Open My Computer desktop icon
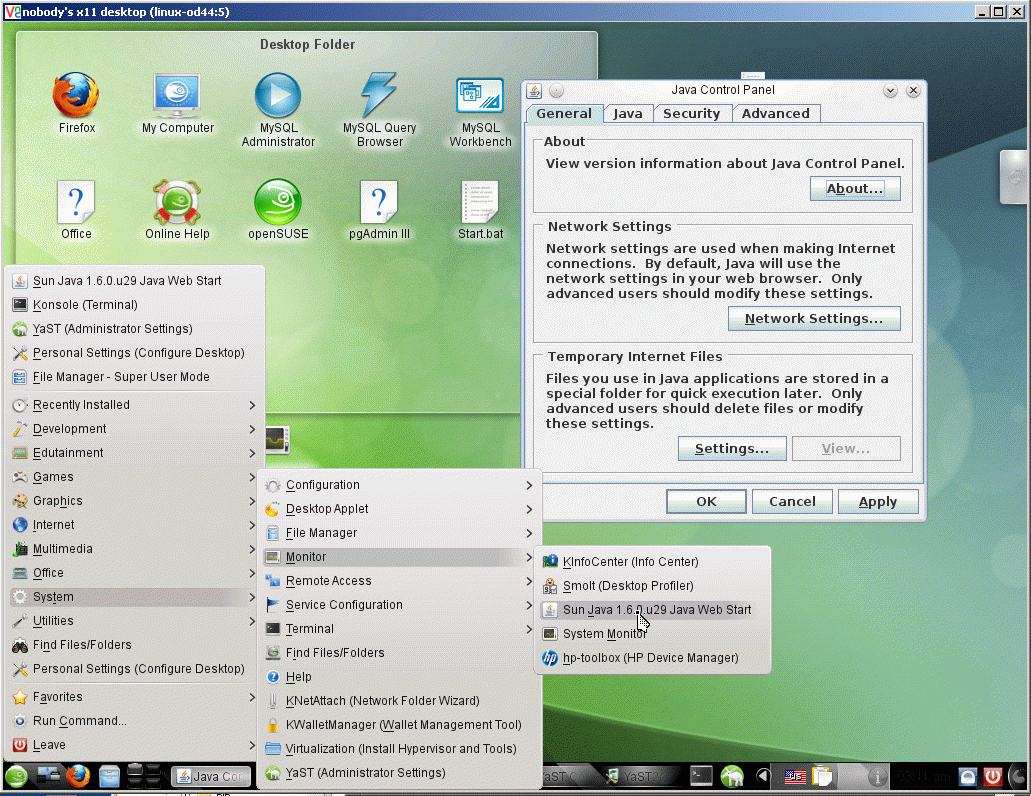Image resolution: width=1031 pixels, height=796 pixels. click(x=178, y=103)
